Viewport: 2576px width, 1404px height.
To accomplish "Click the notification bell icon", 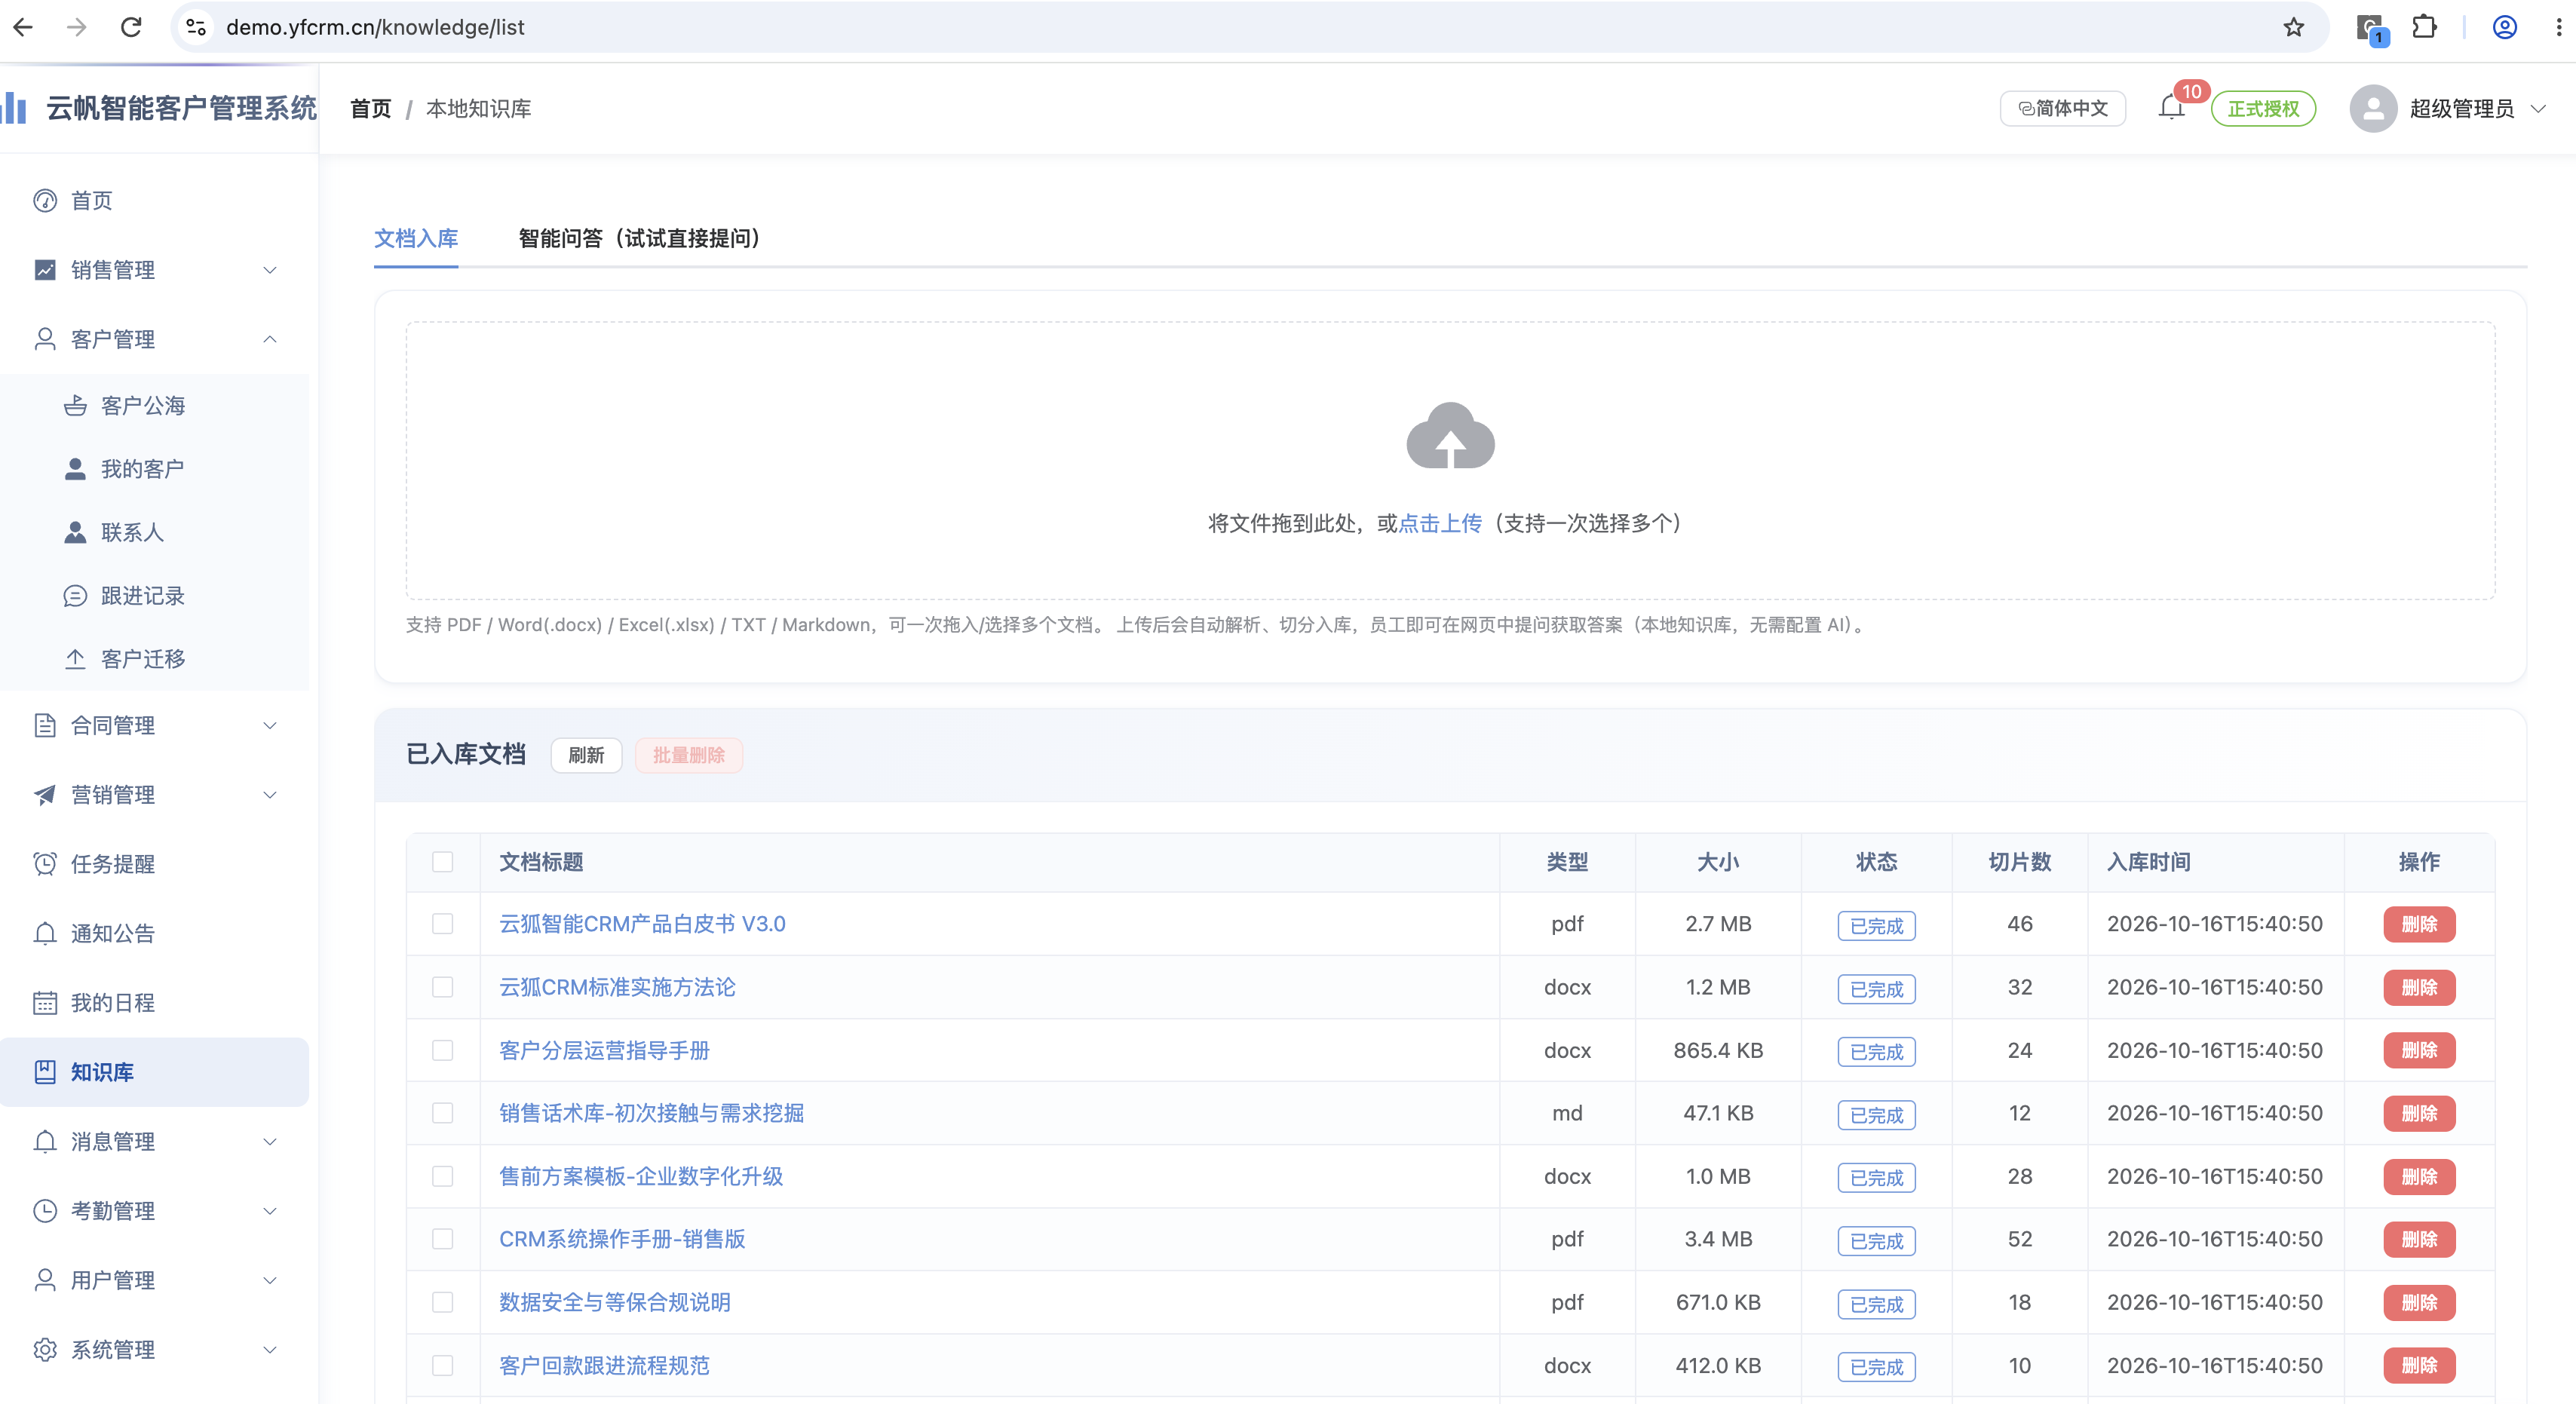I will click(x=2171, y=107).
